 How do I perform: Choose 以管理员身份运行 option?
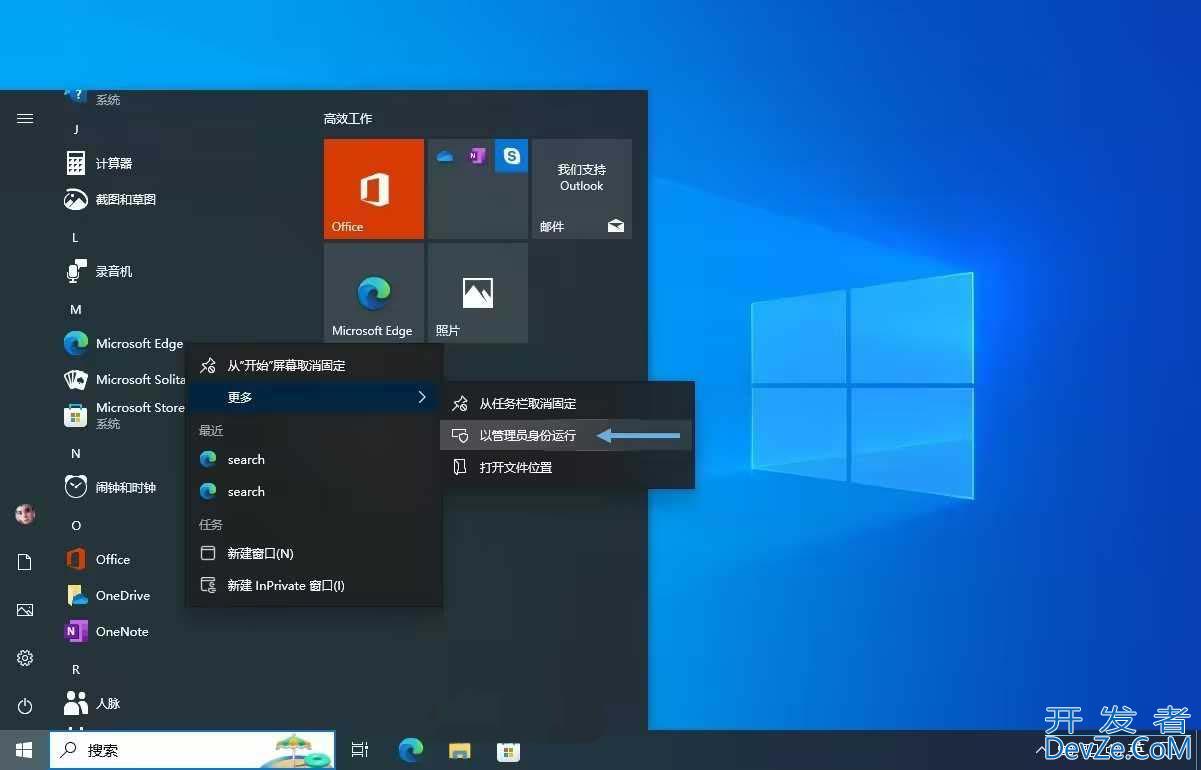click(567, 435)
